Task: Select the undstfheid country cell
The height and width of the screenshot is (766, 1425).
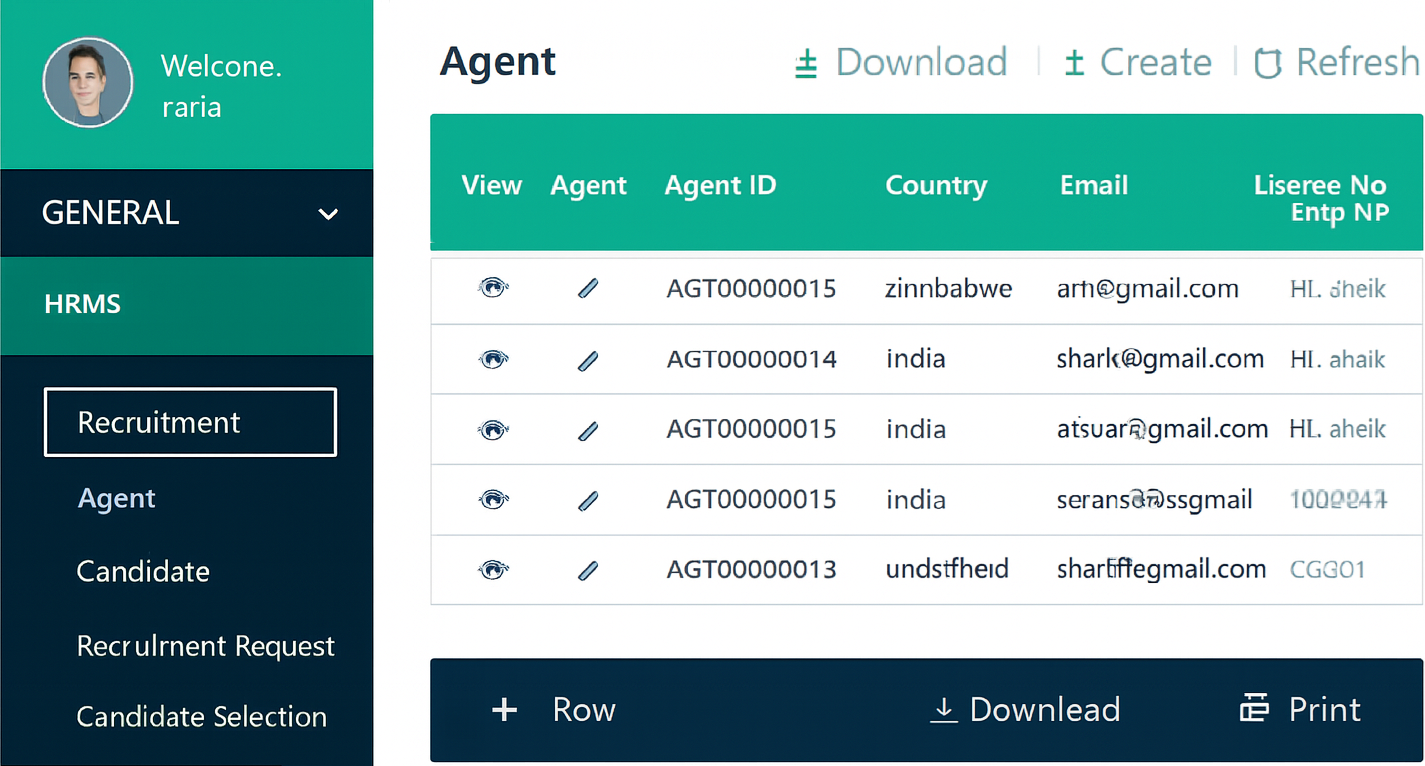Action: tap(947, 570)
